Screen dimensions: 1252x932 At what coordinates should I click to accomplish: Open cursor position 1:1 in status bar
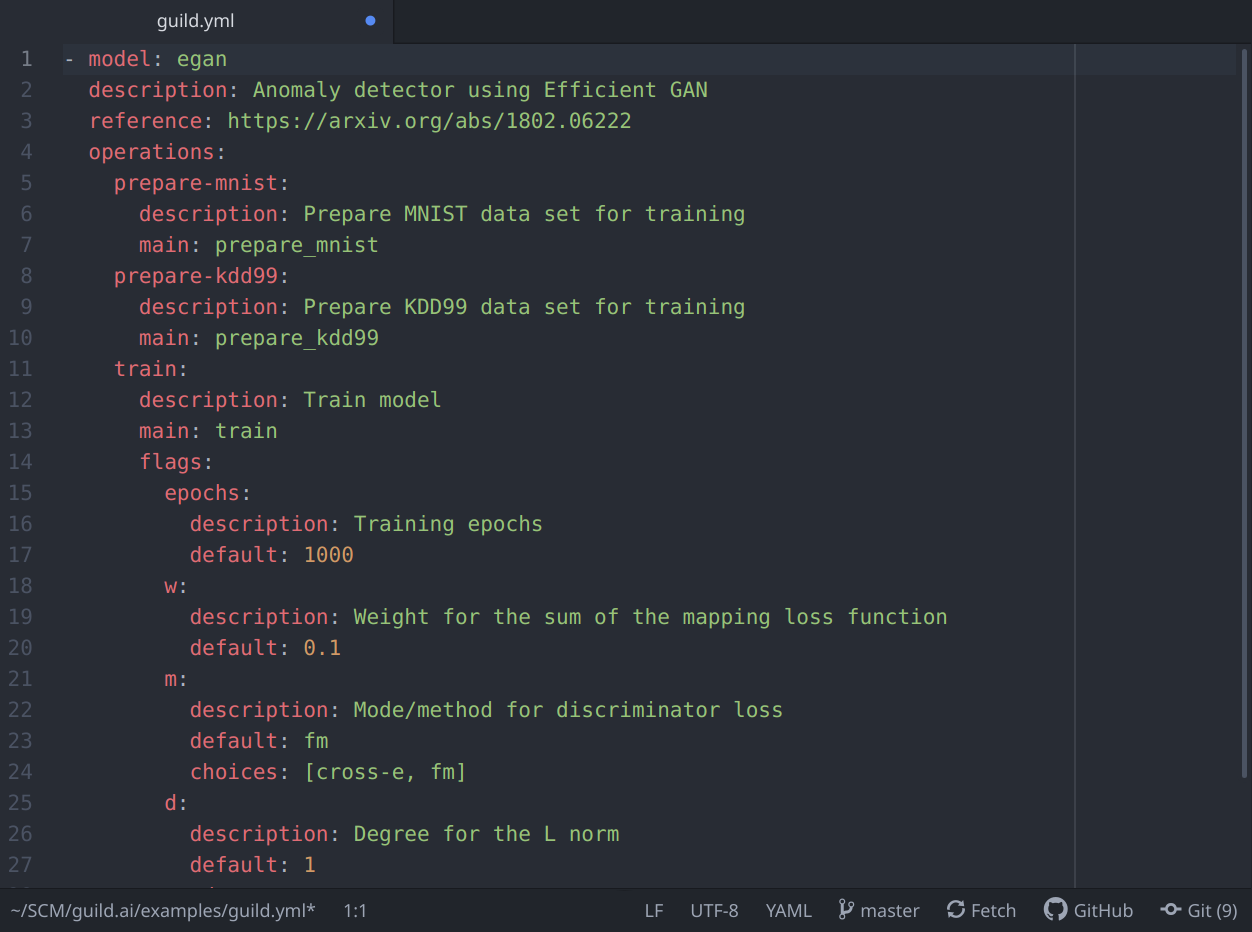[x=355, y=910]
